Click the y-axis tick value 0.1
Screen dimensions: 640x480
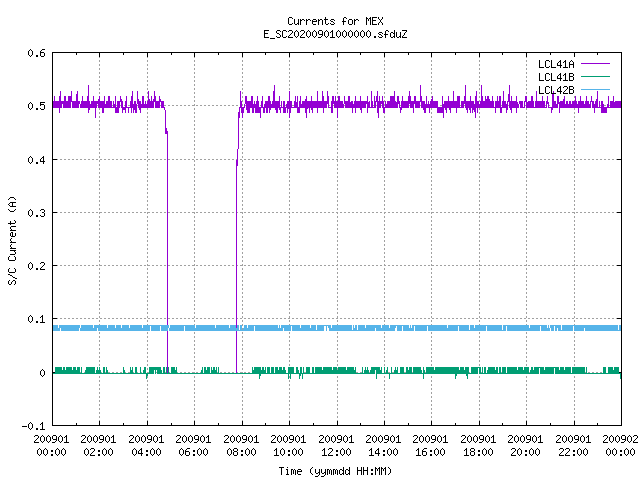[x=36, y=319]
